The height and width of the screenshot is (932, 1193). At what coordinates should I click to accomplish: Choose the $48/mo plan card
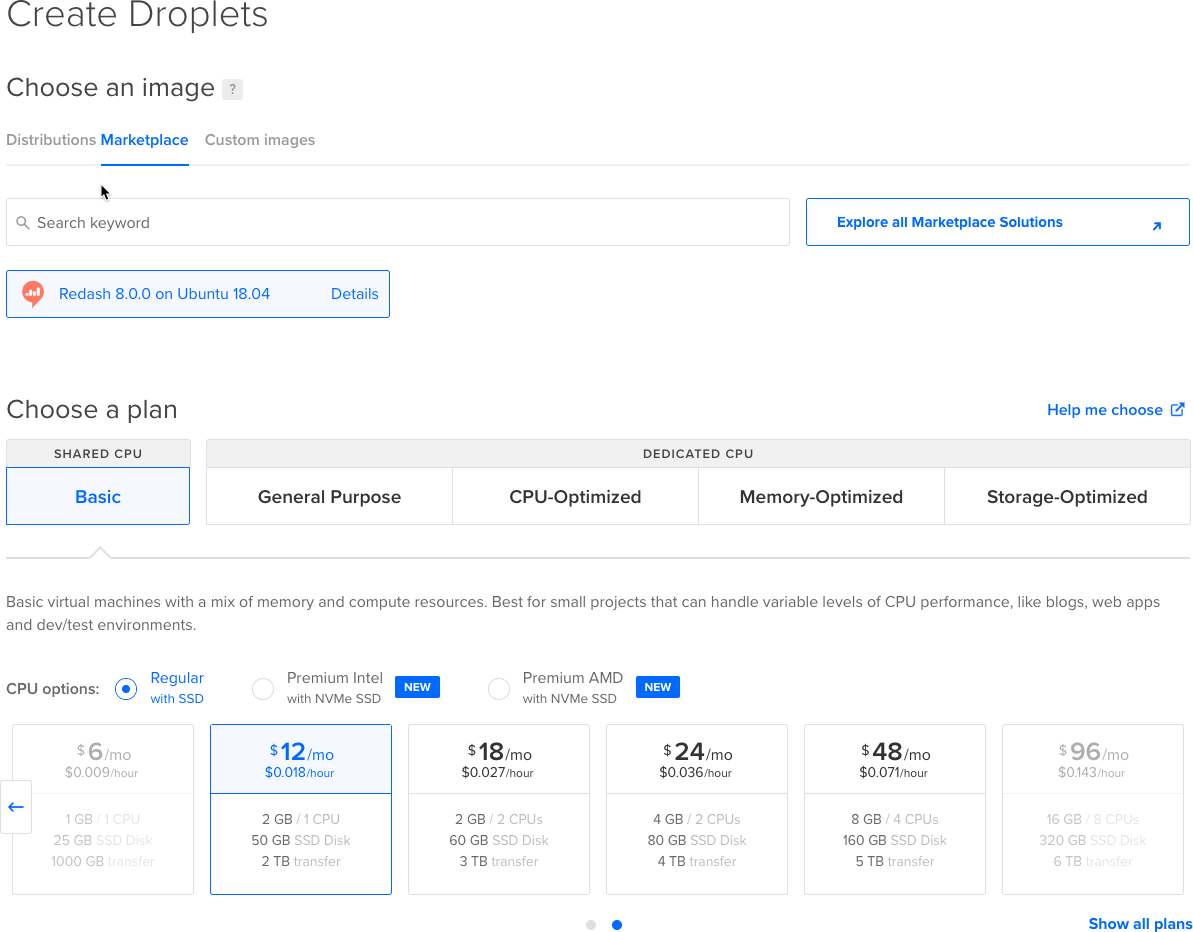pos(895,810)
